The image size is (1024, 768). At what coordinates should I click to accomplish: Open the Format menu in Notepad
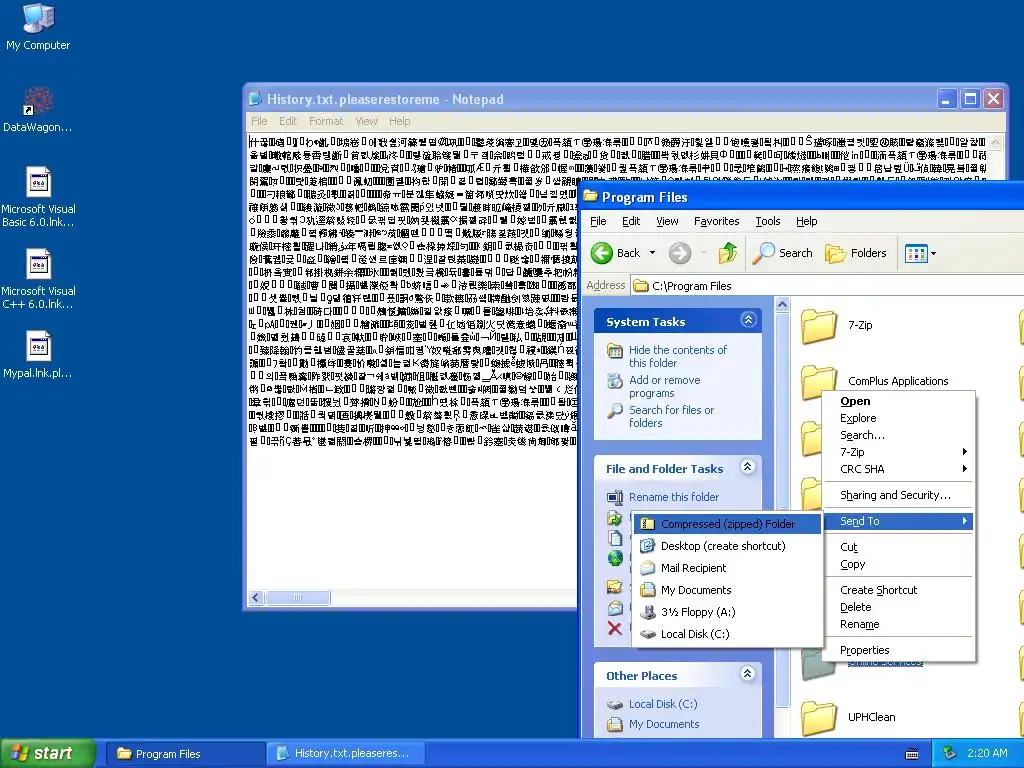click(326, 121)
